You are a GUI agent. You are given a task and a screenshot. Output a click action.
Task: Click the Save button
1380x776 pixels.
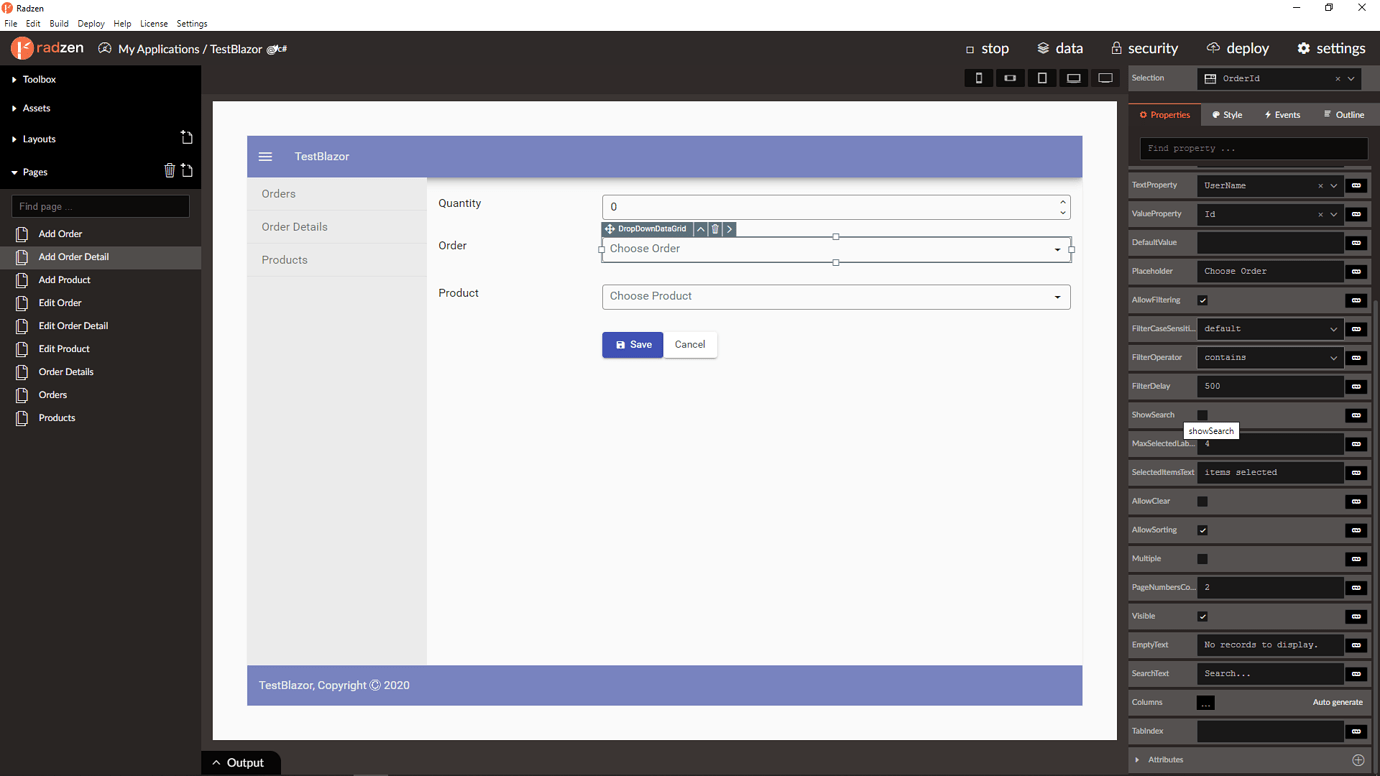coord(632,345)
